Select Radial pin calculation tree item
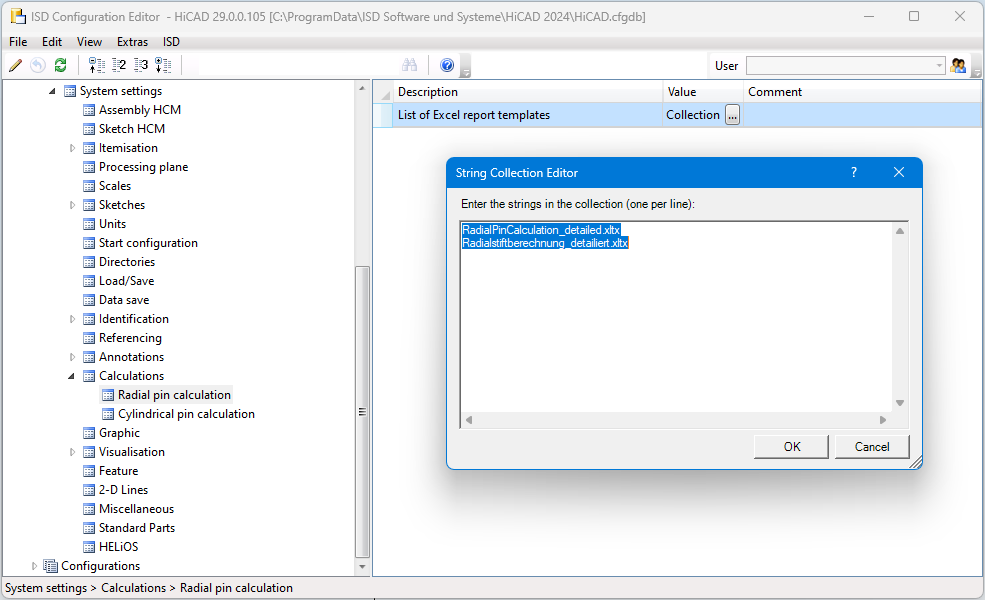 (174, 395)
